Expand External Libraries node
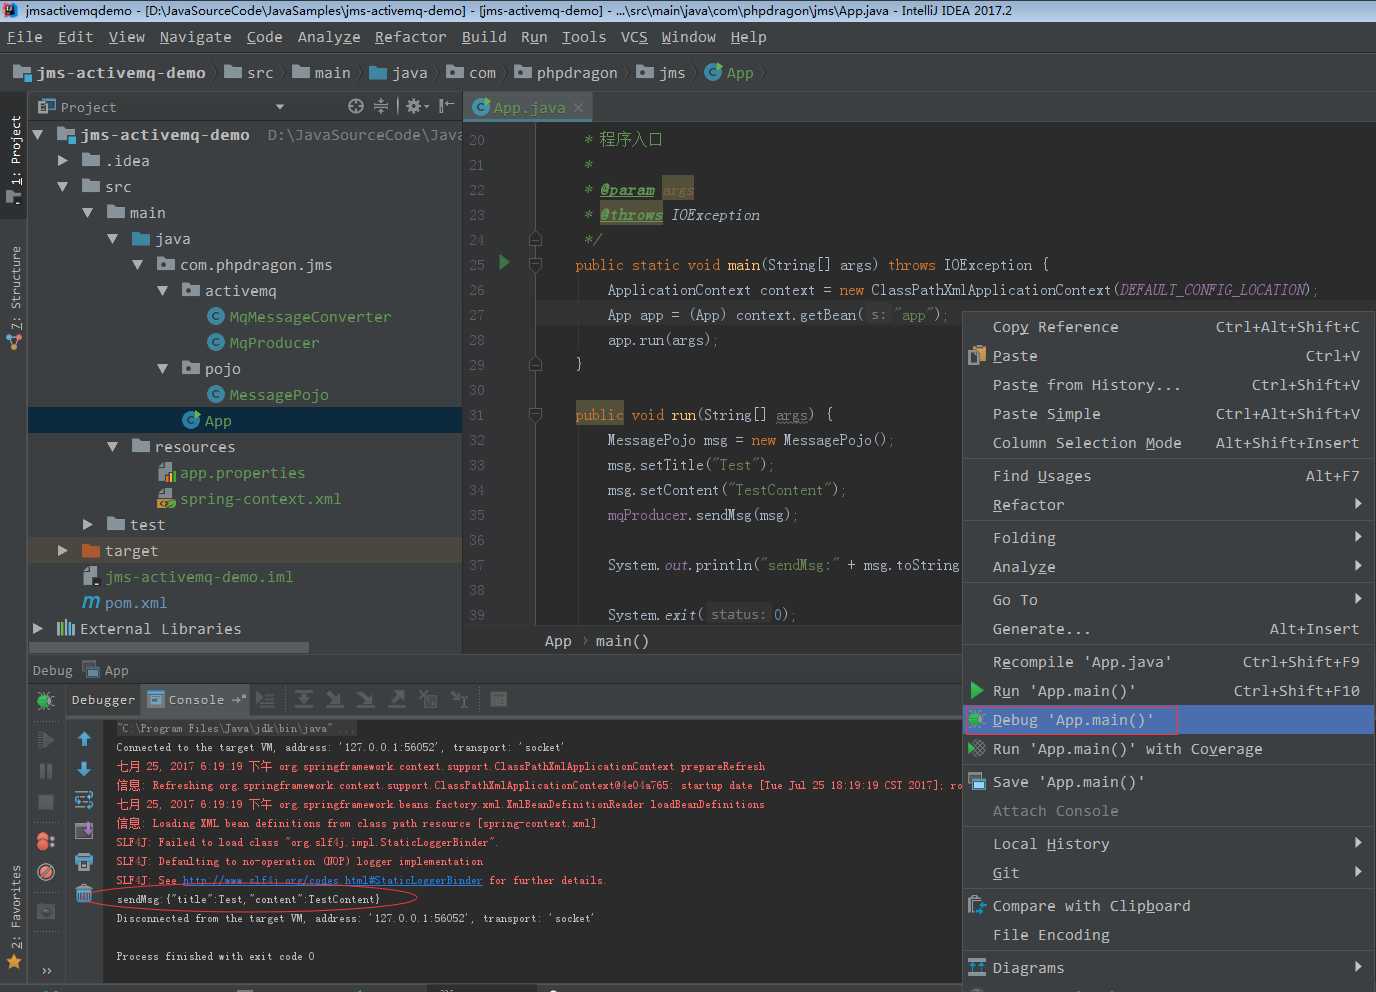This screenshot has height=992, width=1376. (38, 629)
